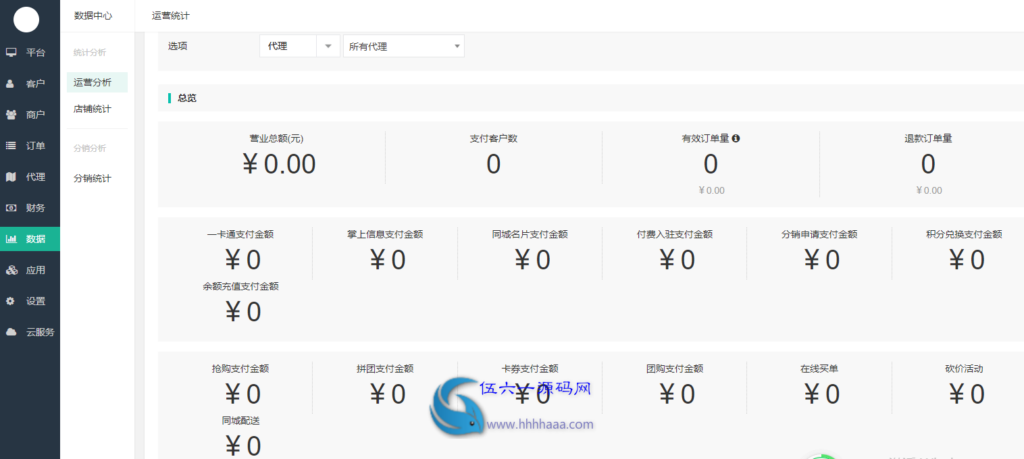Viewport: 1024px width, 459px height.
Task: Click the 在线买单 label
Action: tap(820, 368)
